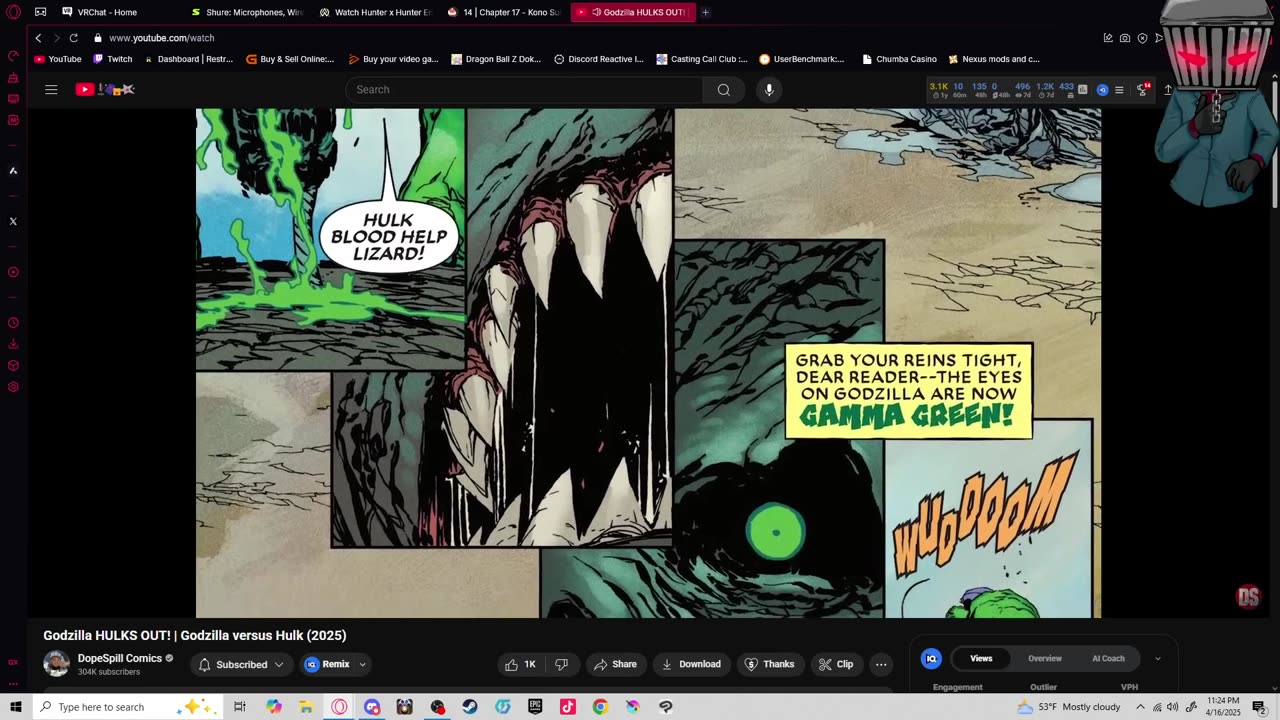The image size is (1280, 720).
Task: Open the Dragon Ball Z Dok... bookmark
Action: click(496, 59)
